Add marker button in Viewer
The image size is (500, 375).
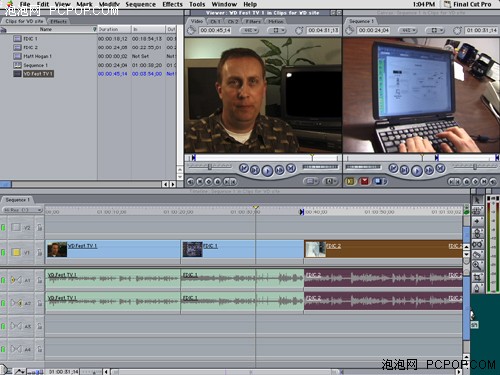click(x=217, y=181)
